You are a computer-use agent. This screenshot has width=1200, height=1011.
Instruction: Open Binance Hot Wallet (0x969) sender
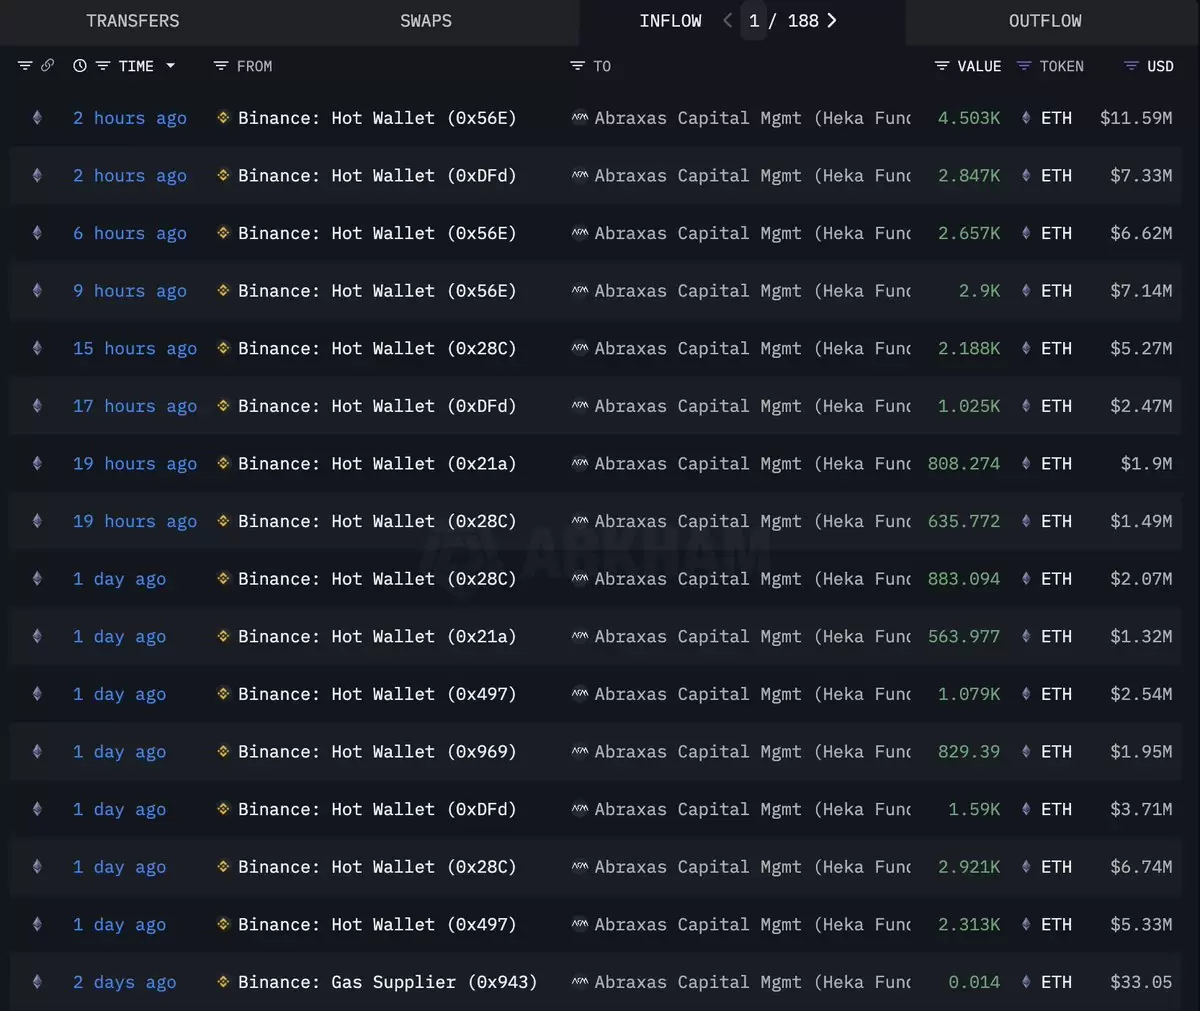click(x=377, y=752)
